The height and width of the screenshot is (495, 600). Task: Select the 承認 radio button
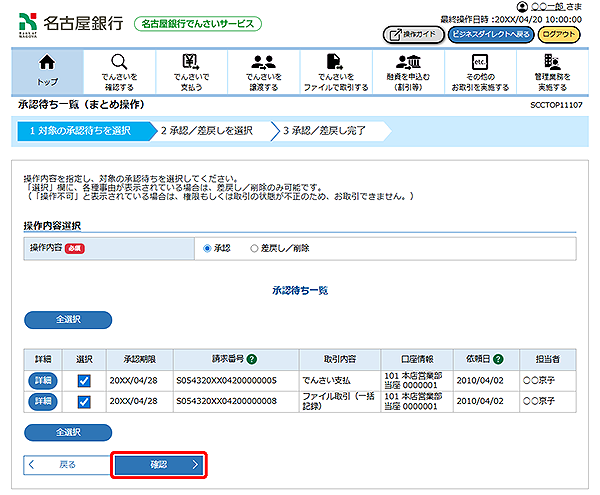pos(207,247)
